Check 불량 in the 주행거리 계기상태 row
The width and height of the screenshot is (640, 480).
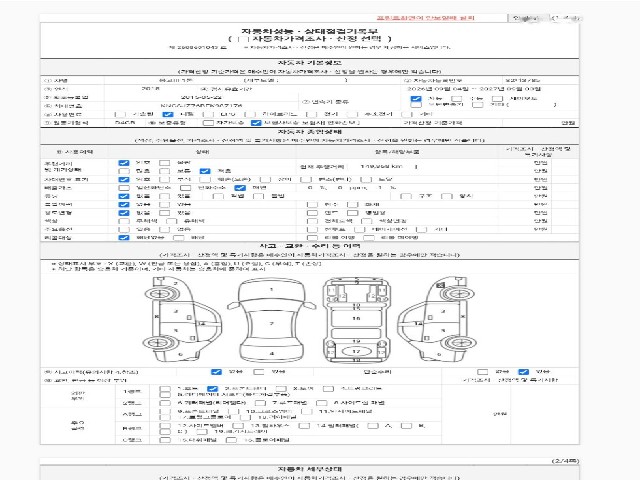pyautogui.click(x=164, y=163)
